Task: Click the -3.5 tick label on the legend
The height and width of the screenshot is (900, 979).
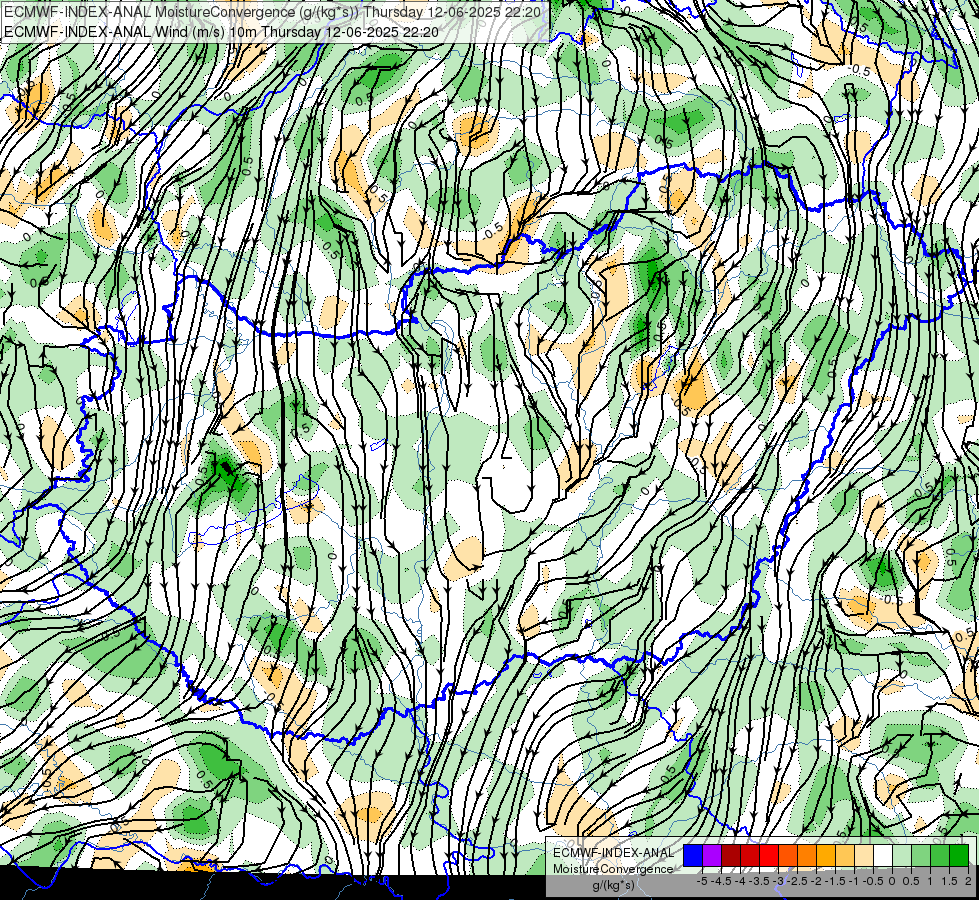Action: coord(760,881)
